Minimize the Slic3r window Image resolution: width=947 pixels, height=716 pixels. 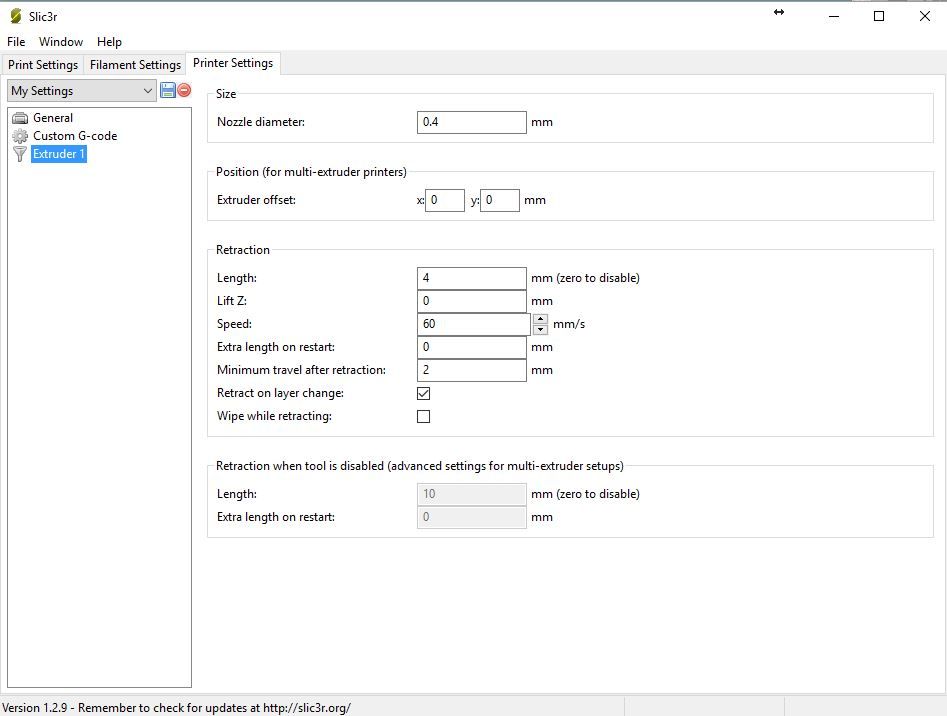(834, 16)
